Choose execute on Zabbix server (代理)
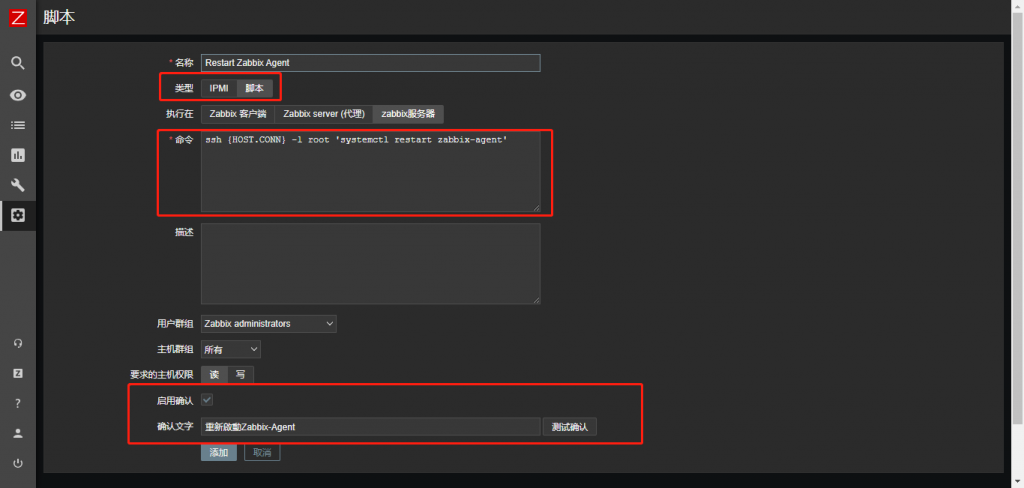Viewport: 1024px width, 488px height. tap(323, 114)
